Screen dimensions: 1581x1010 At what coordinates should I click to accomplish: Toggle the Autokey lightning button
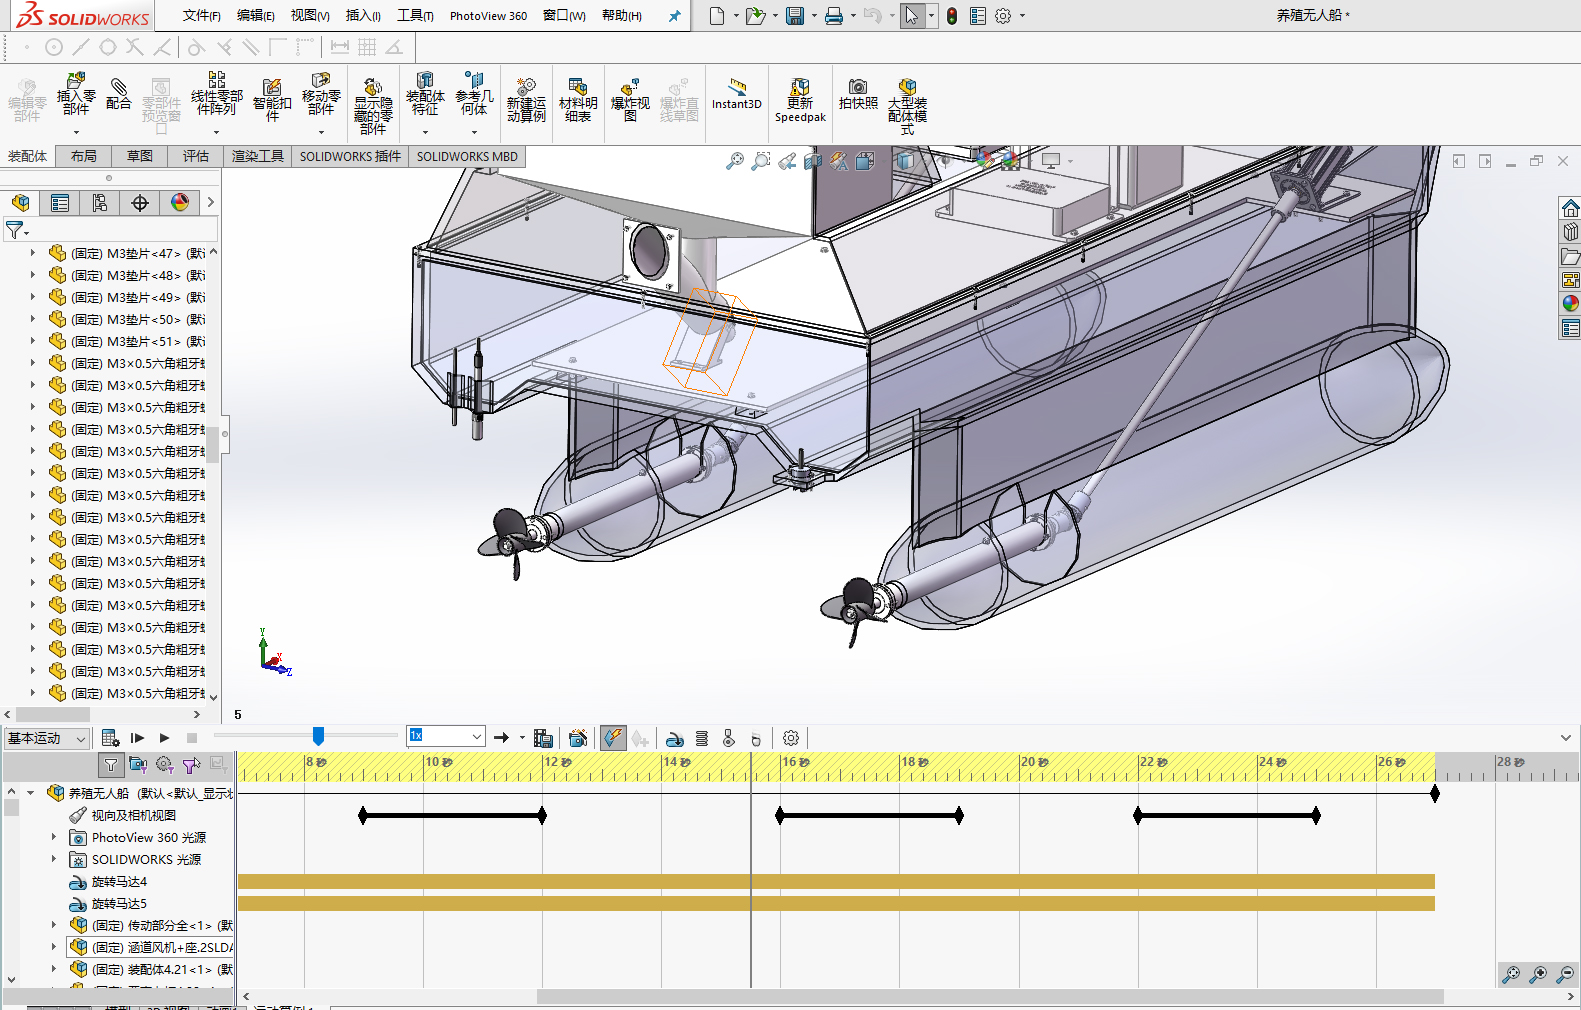[x=613, y=738]
